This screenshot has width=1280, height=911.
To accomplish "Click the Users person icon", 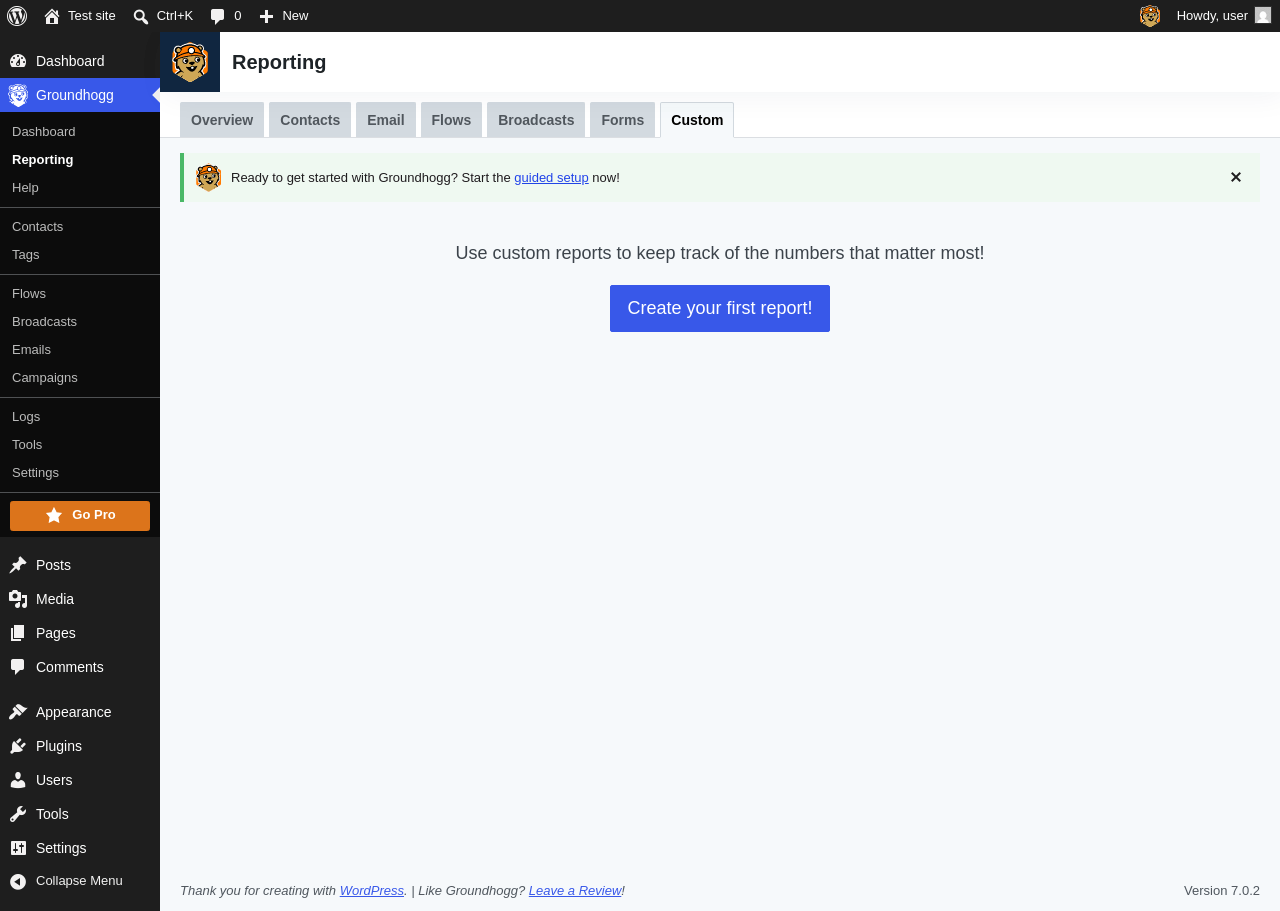I will click(18, 780).
